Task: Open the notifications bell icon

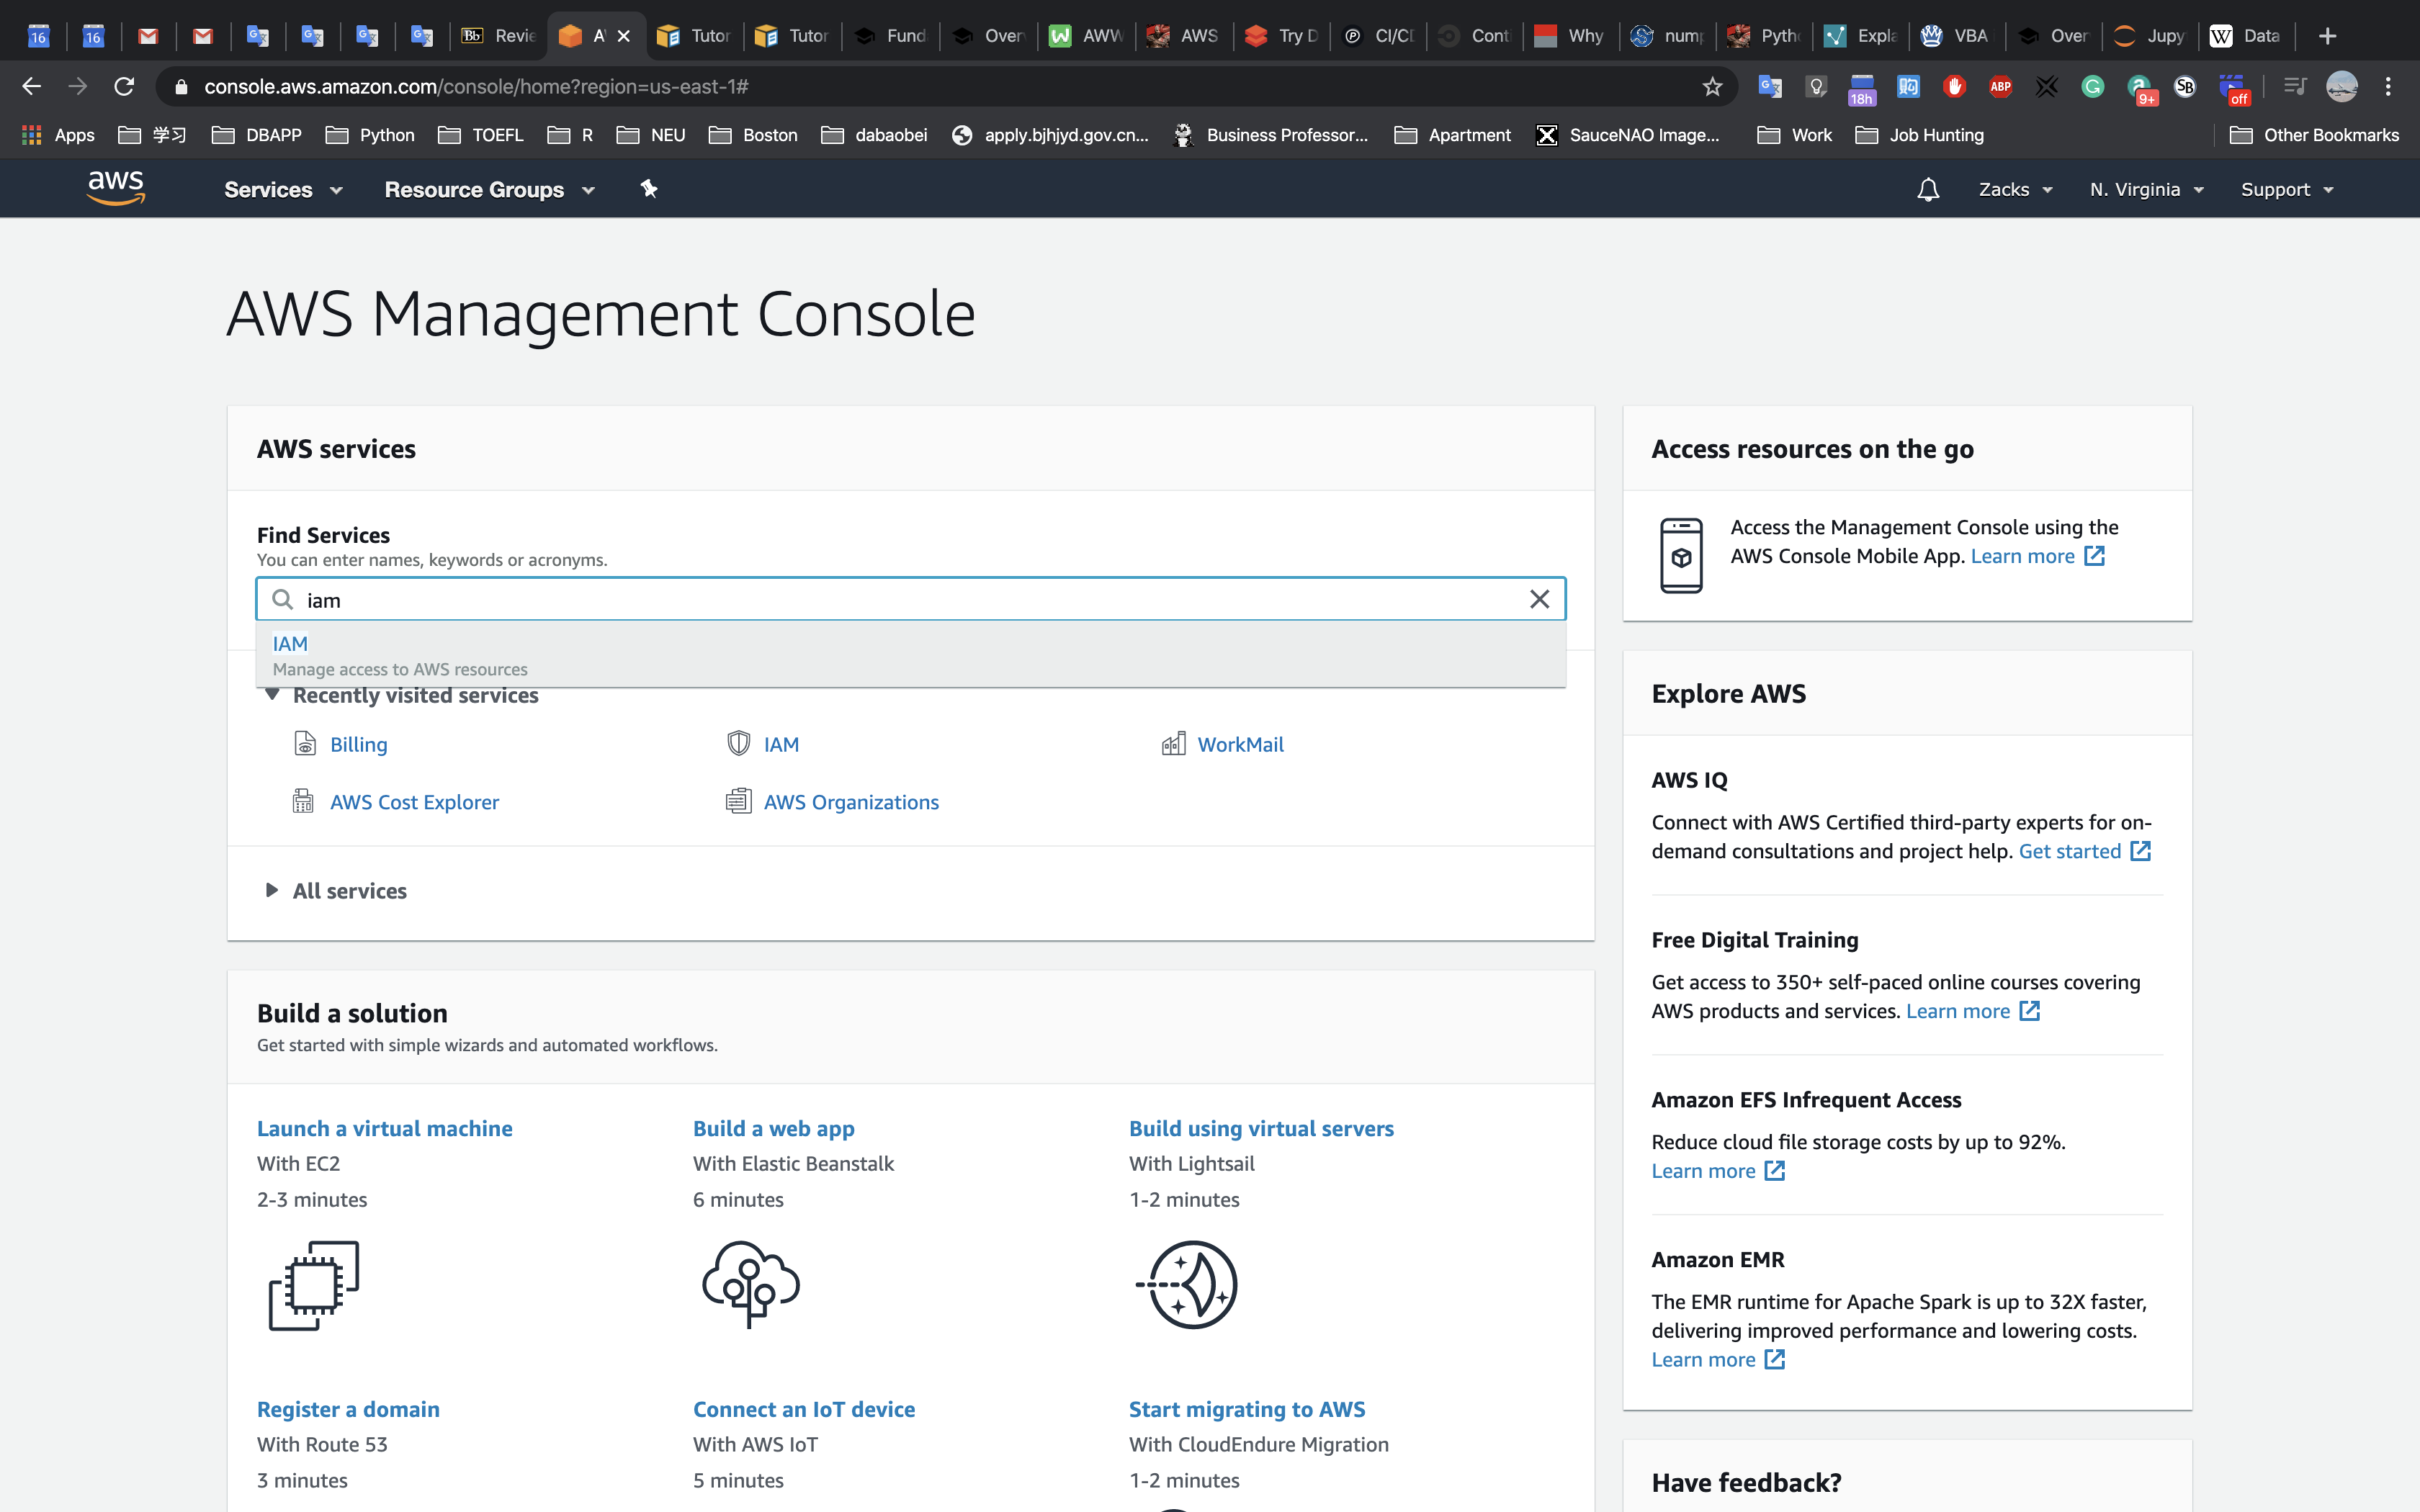Action: 1928,190
